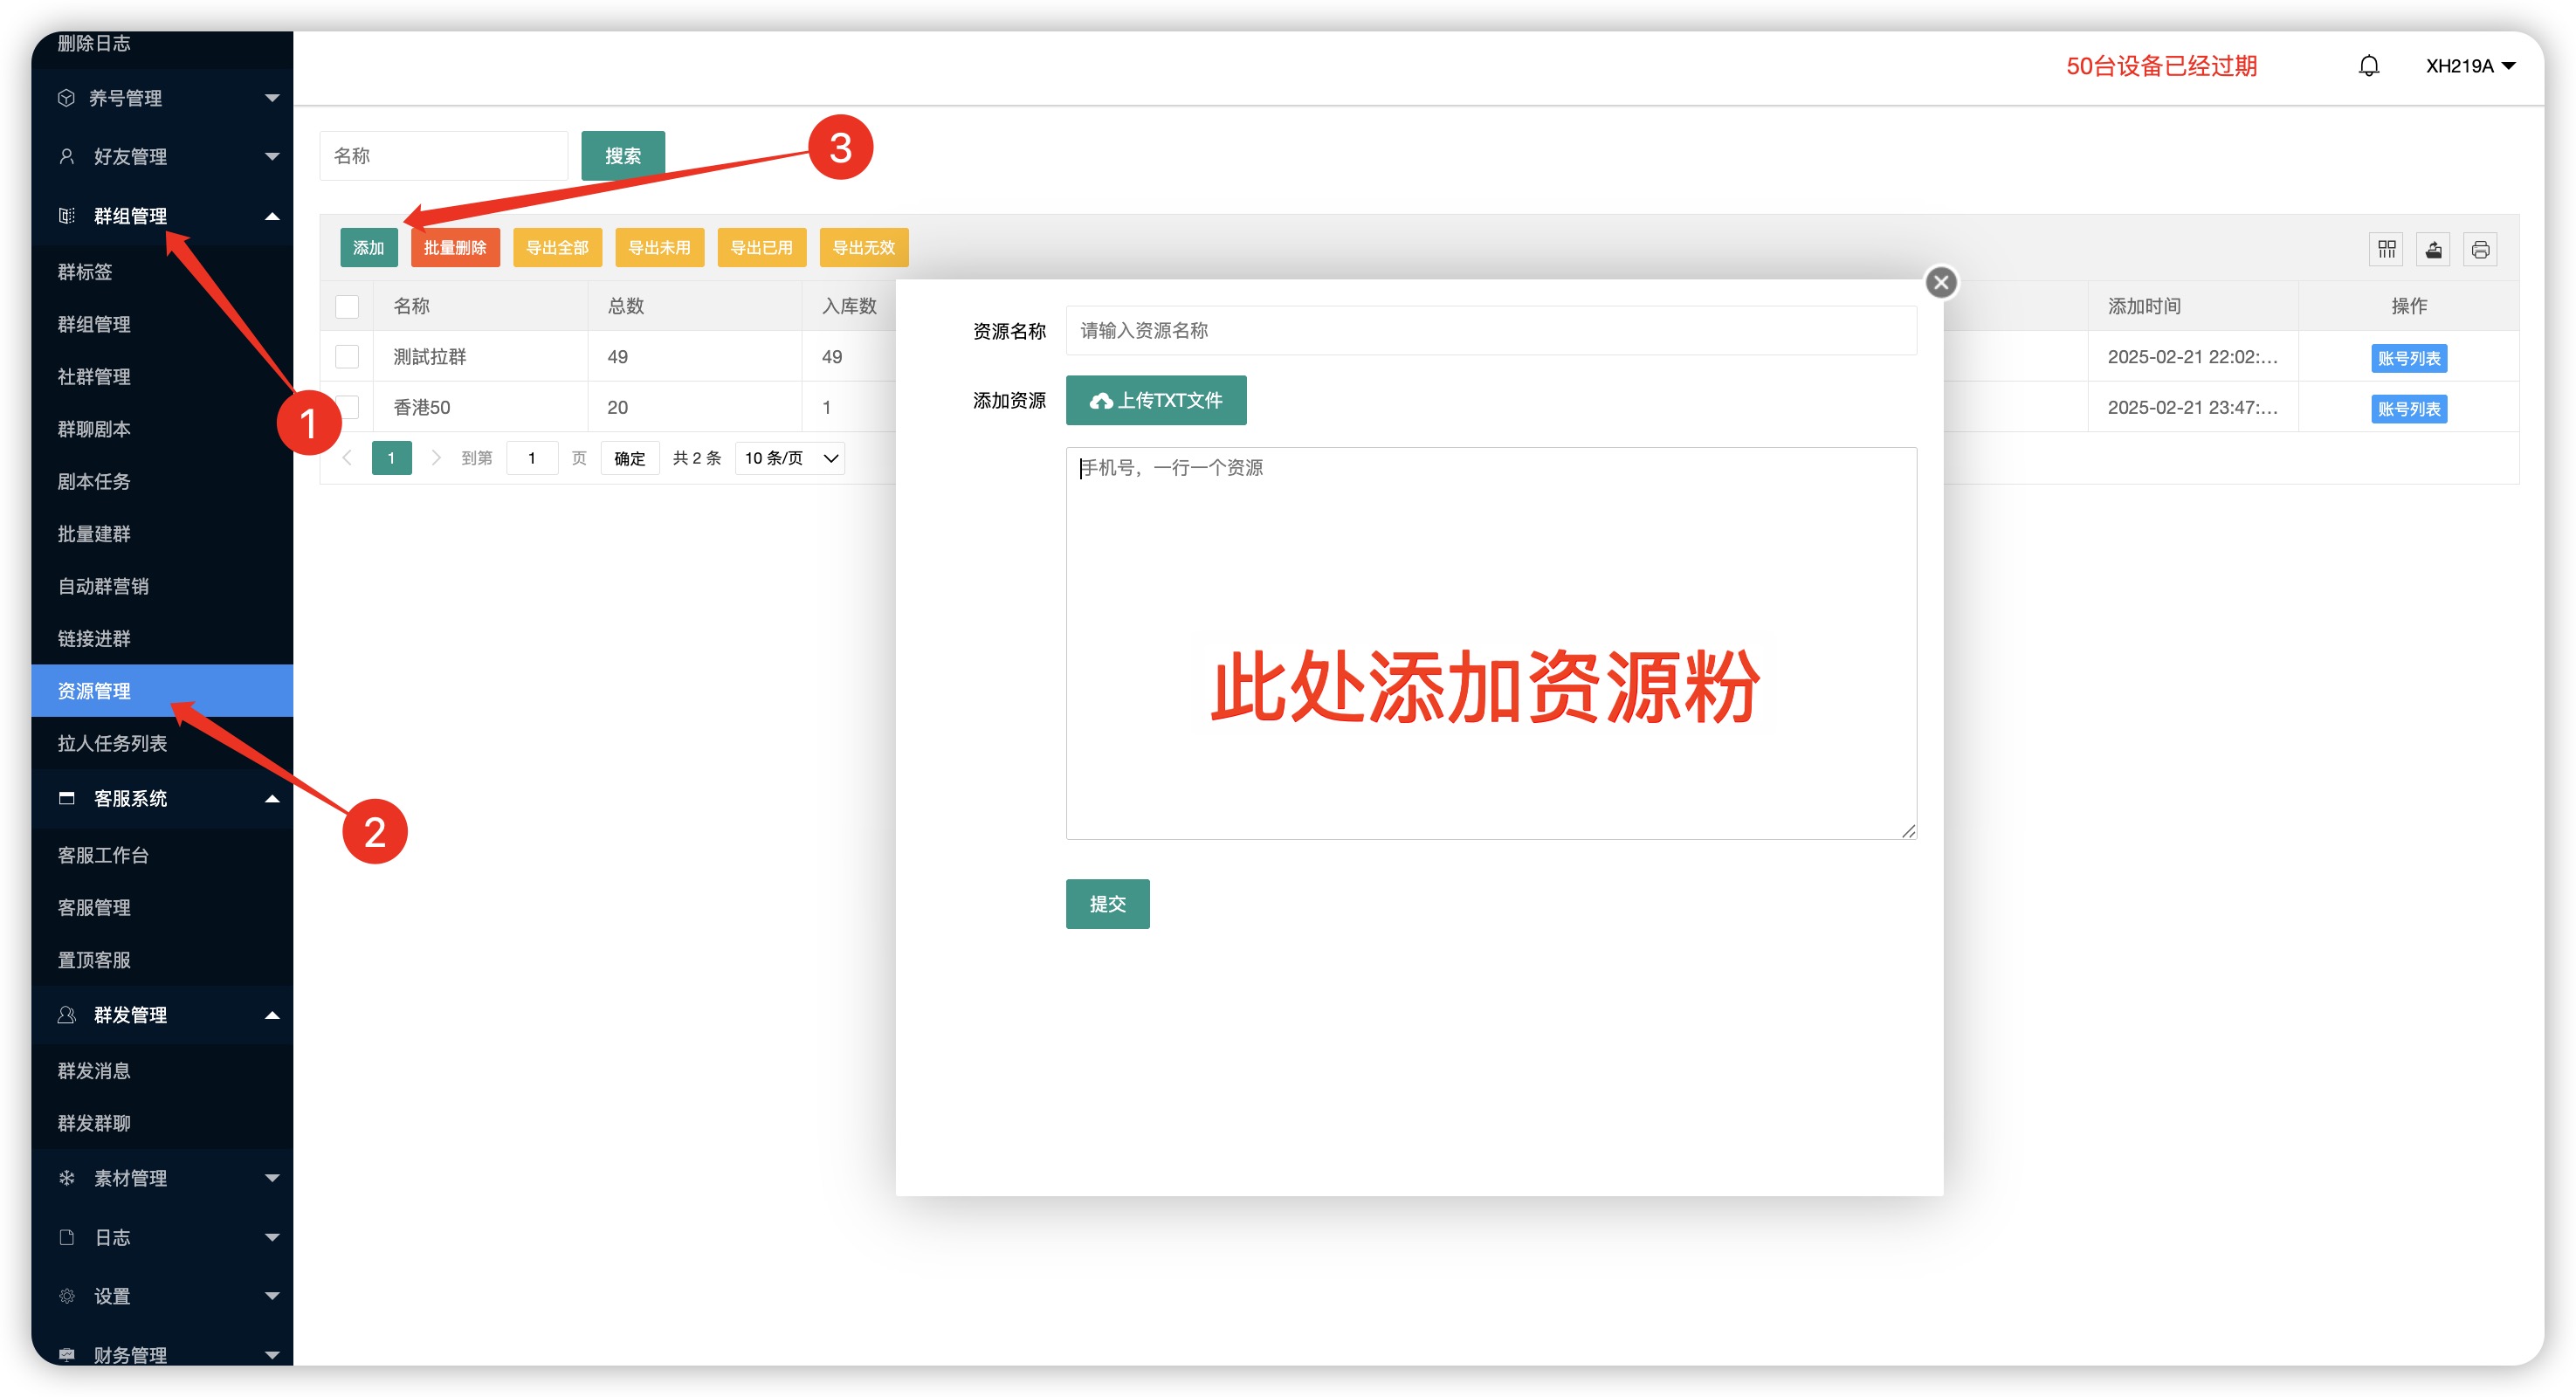Open the XH219A account dropdown

point(2470,66)
